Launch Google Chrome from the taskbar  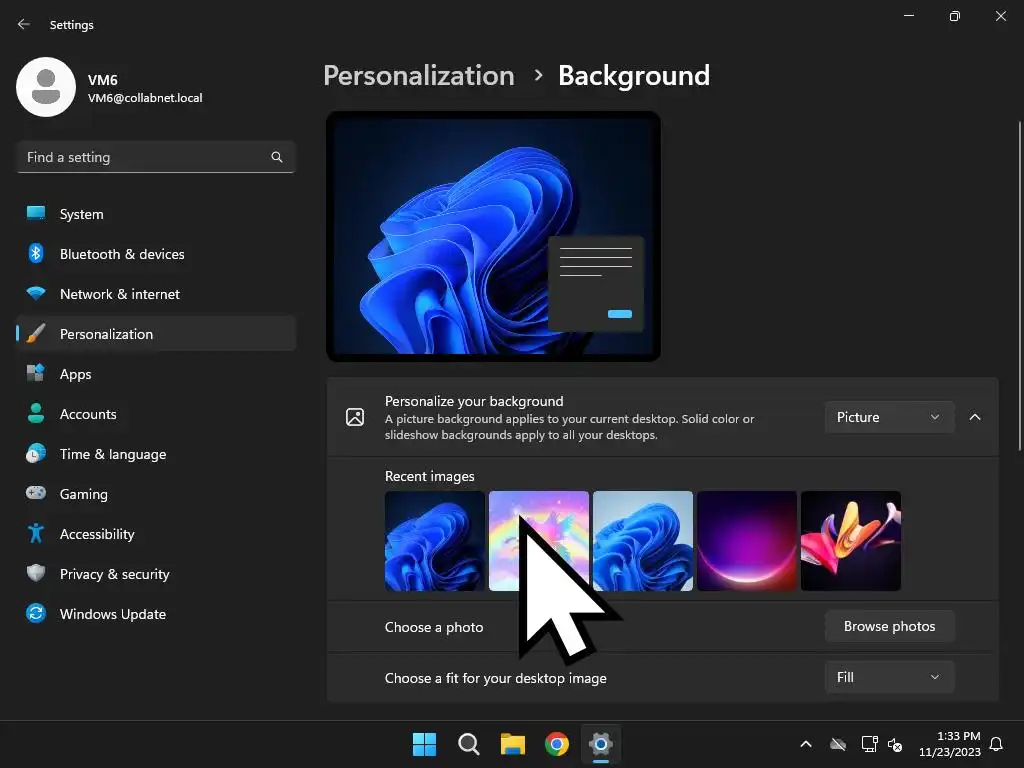coord(556,744)
